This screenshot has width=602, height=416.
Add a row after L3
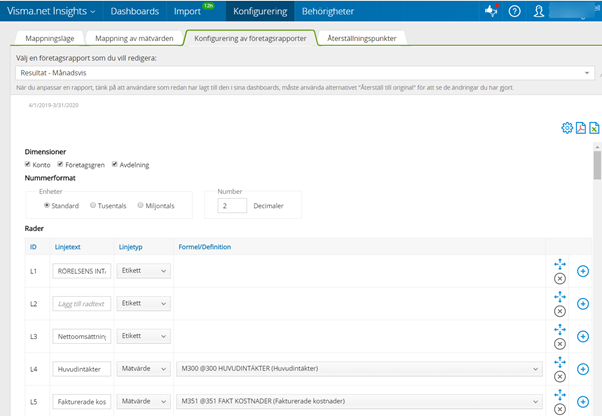click(x=583, y=337)
